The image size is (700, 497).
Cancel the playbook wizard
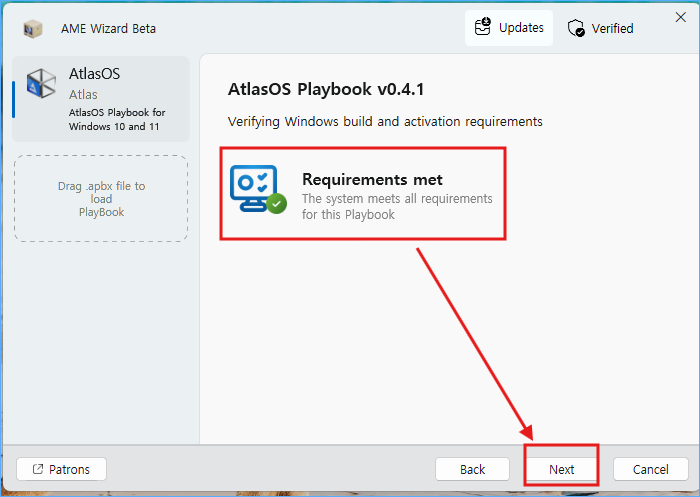click(x=650, y=469)
